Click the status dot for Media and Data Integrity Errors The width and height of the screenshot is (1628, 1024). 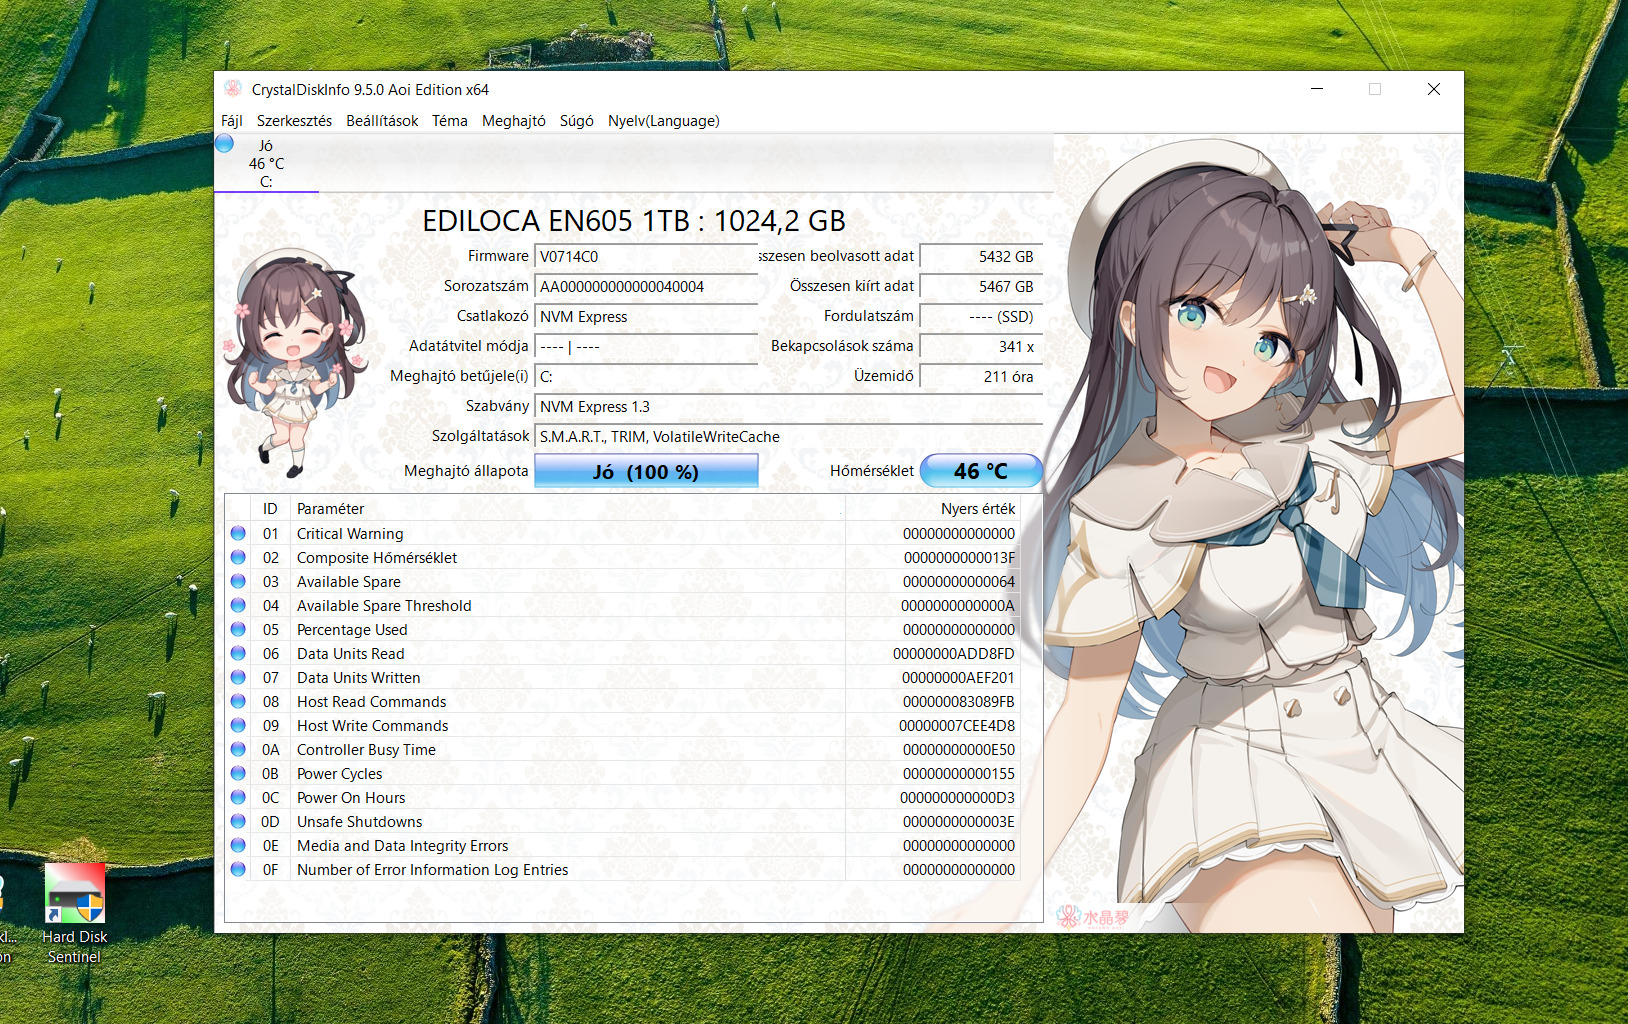pos(238,845)
